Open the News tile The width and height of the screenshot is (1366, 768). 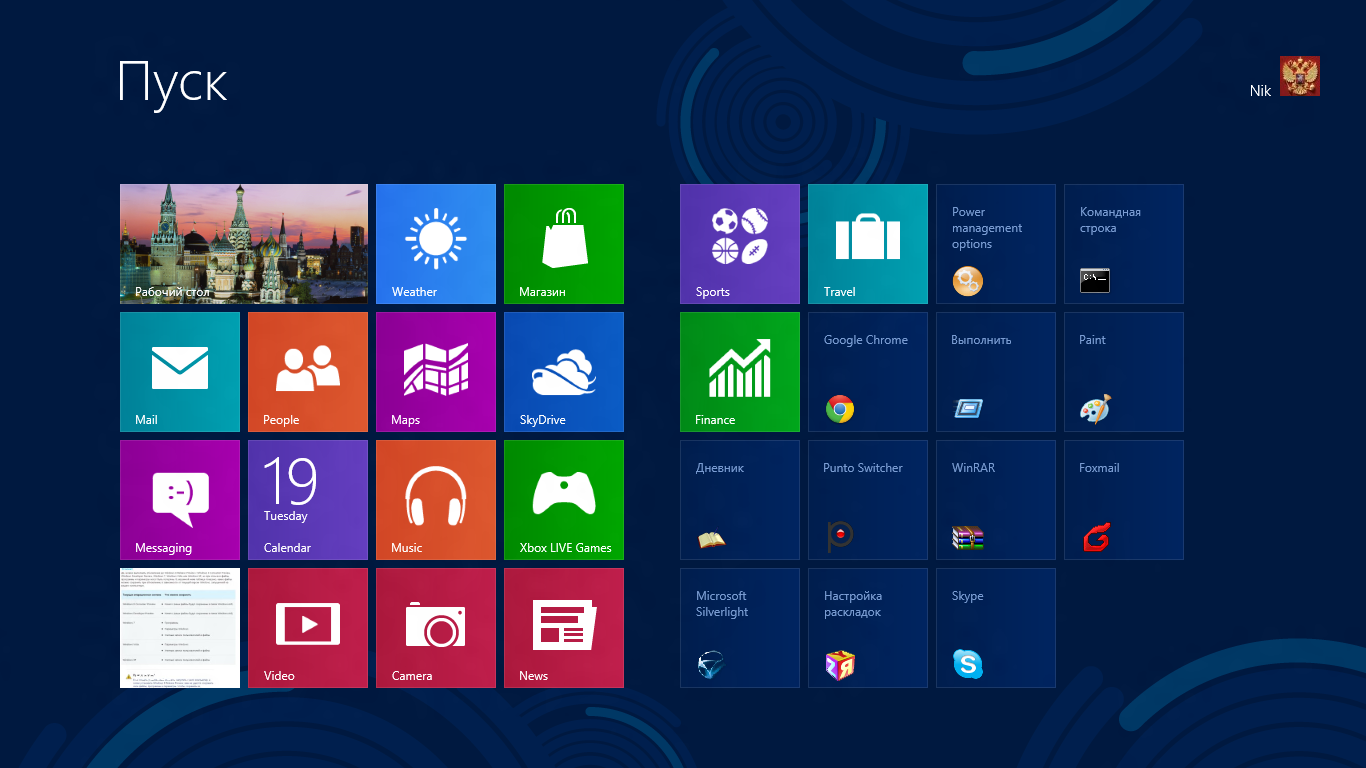(564, 628)
